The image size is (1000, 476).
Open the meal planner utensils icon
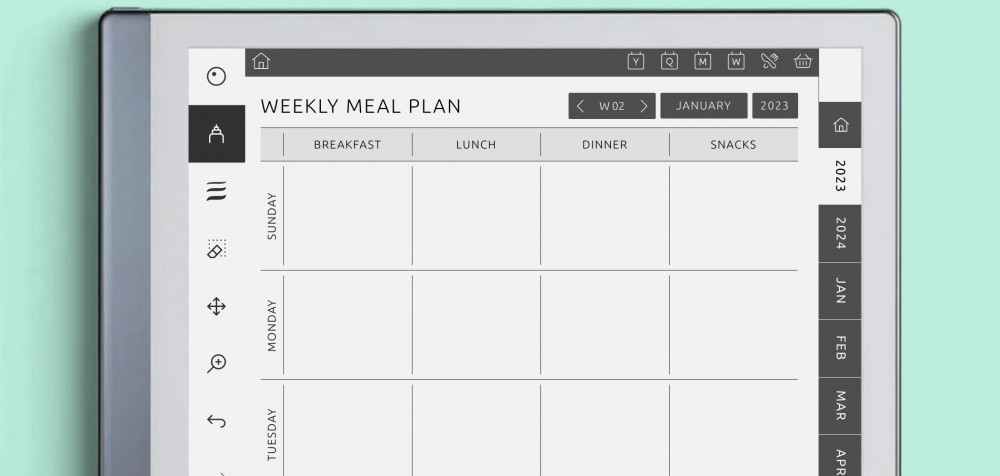click(x=769, y=61)
